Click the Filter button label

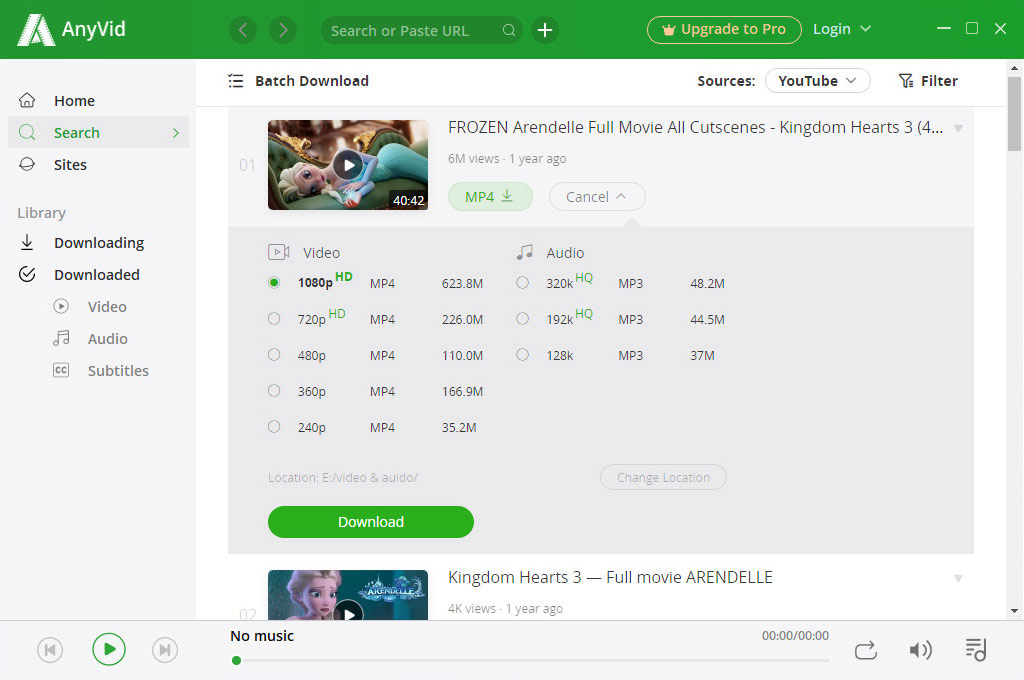[x=939, y=81]
